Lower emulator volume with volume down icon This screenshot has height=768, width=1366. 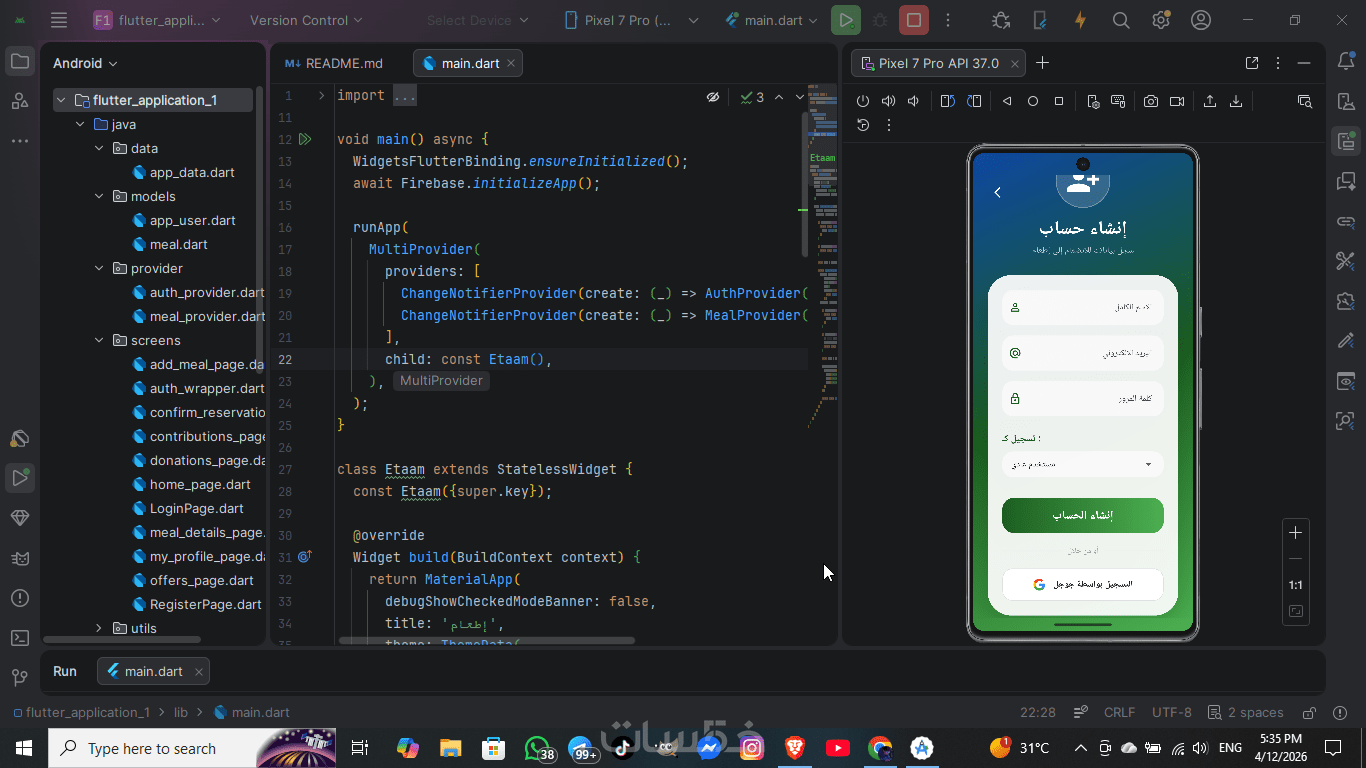click(x=913, y=101)
